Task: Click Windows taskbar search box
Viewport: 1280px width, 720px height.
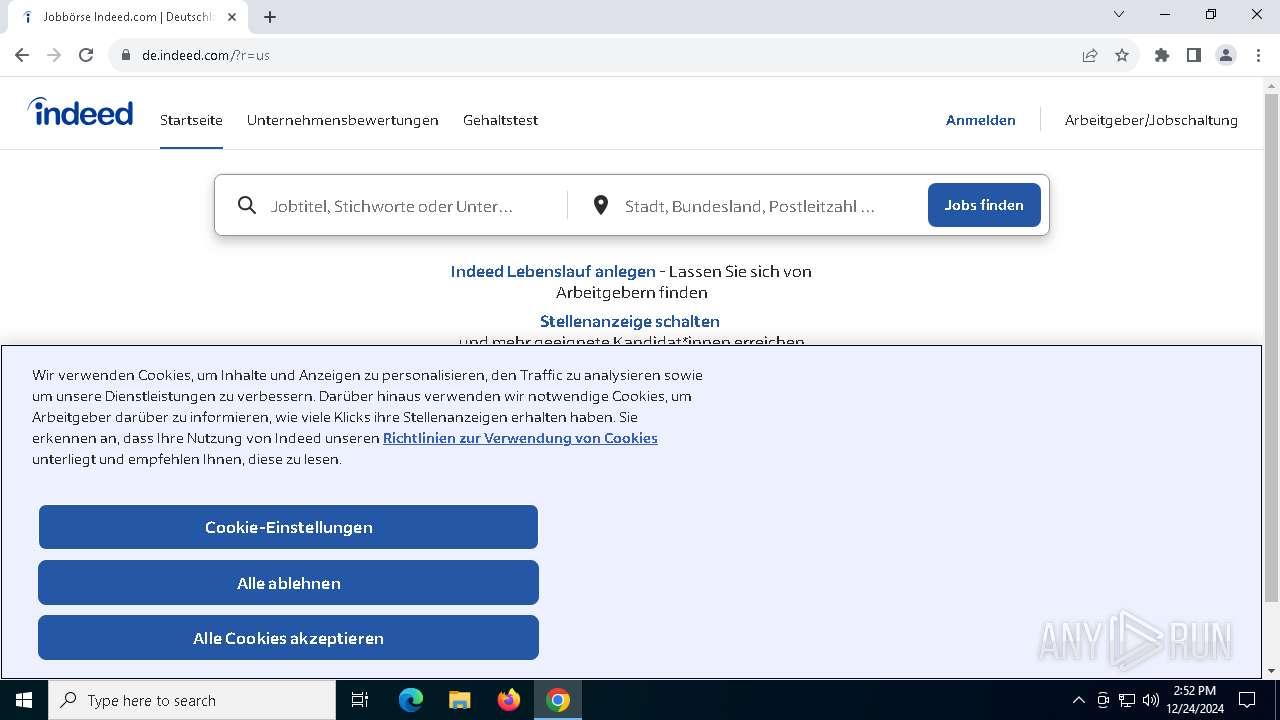Action: (x=192, y=700)
